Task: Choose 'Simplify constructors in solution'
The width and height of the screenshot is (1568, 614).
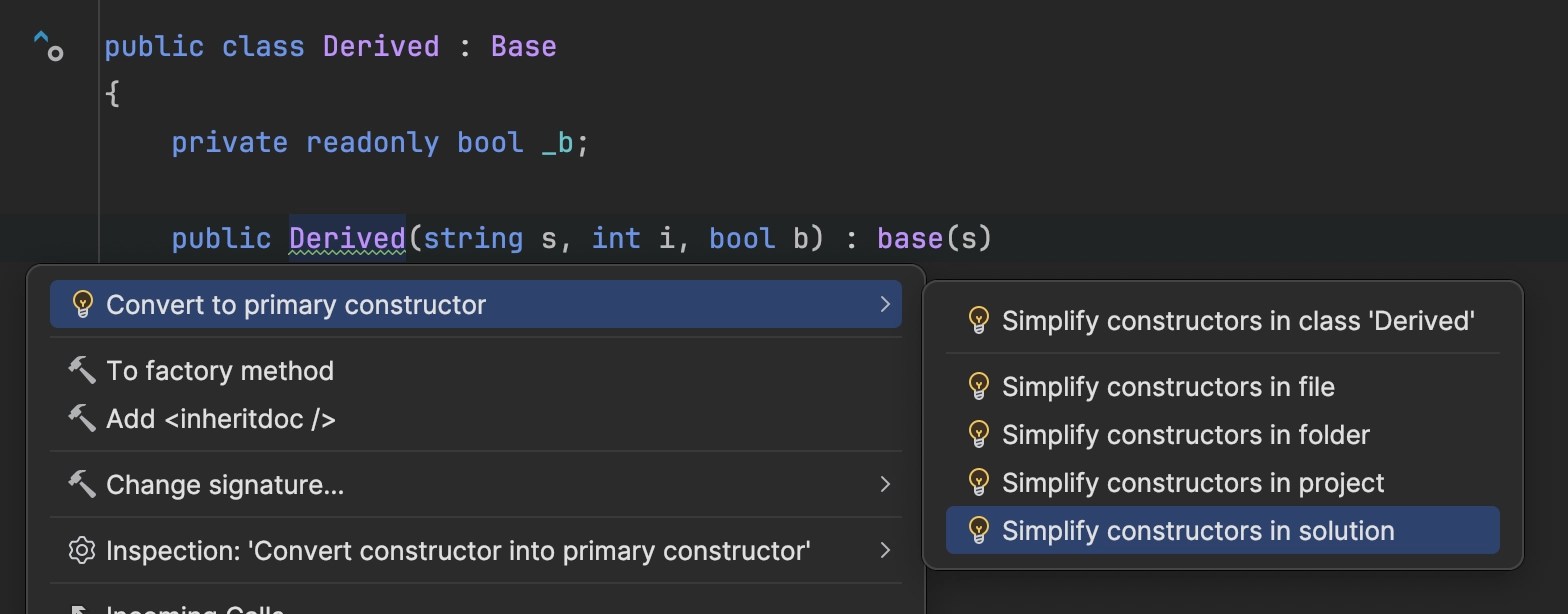Action: pyautogui.click(x=1196, y=530)
